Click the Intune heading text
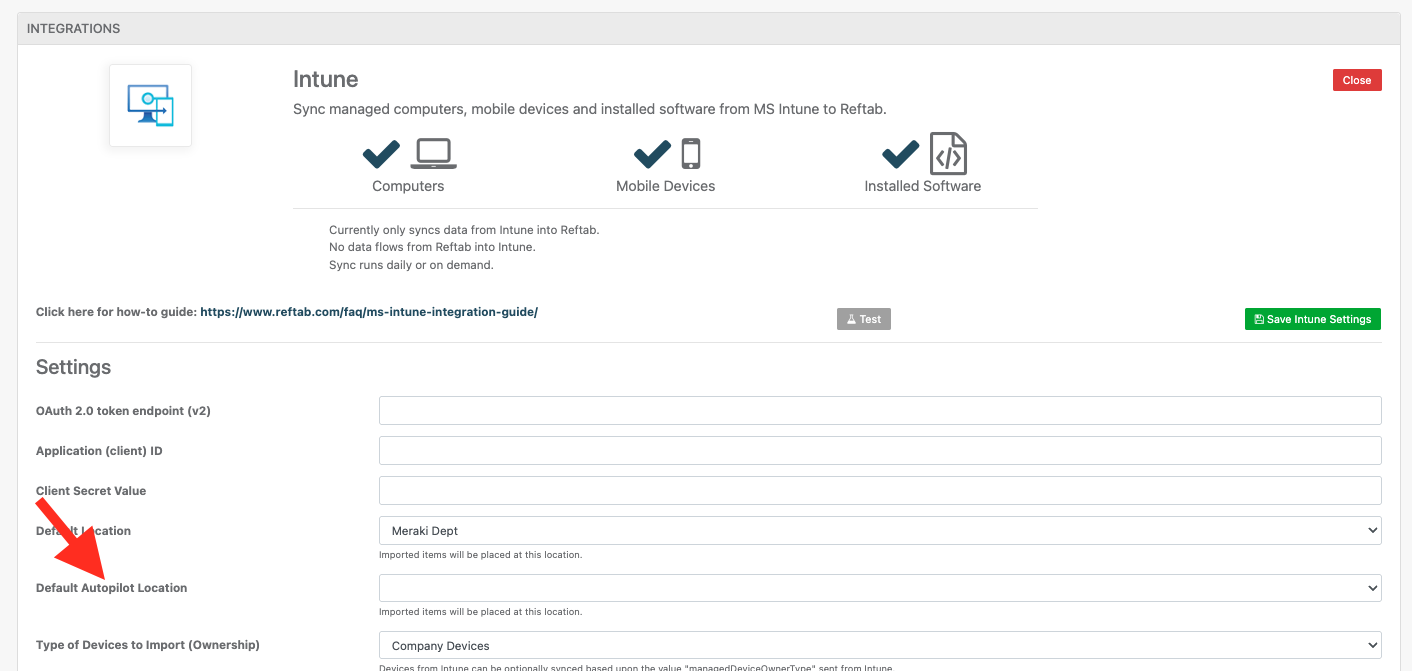Viewport: 1412px width, 671px height. pyautogui.click(x=326, y=79)
